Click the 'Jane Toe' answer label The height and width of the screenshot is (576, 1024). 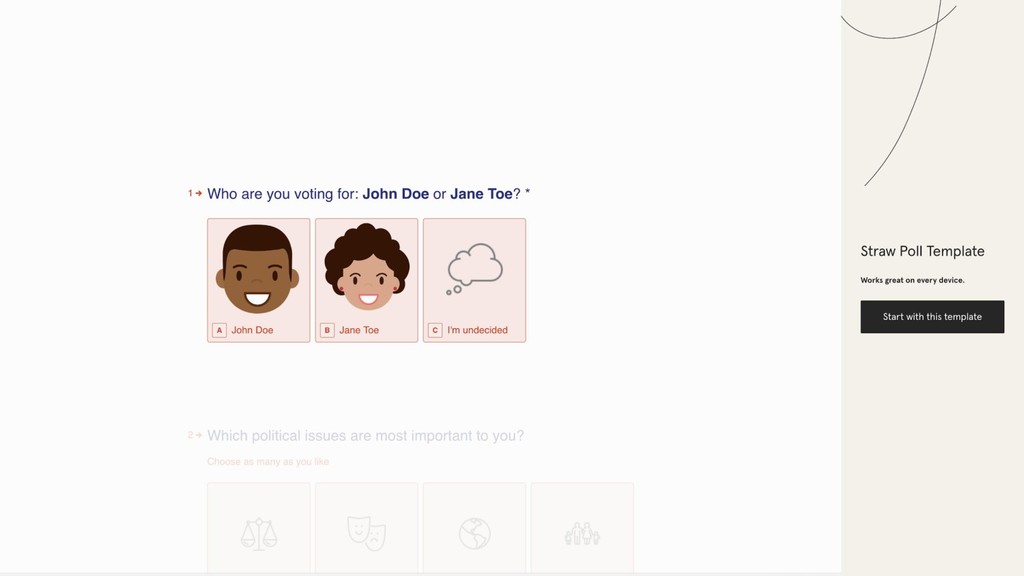(x=359, y=330)
